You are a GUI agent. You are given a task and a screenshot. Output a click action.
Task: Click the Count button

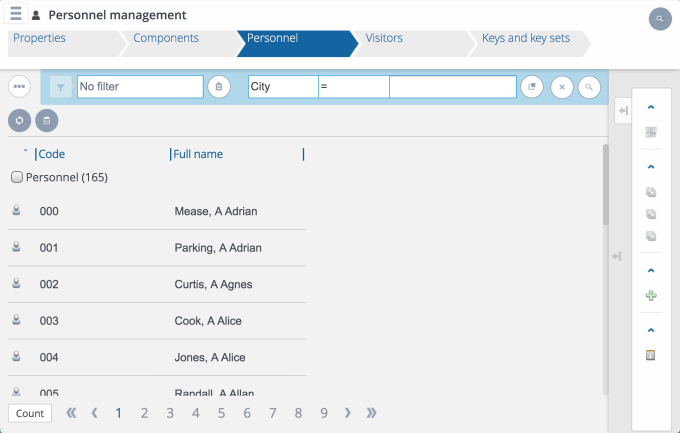coord(30,413)
